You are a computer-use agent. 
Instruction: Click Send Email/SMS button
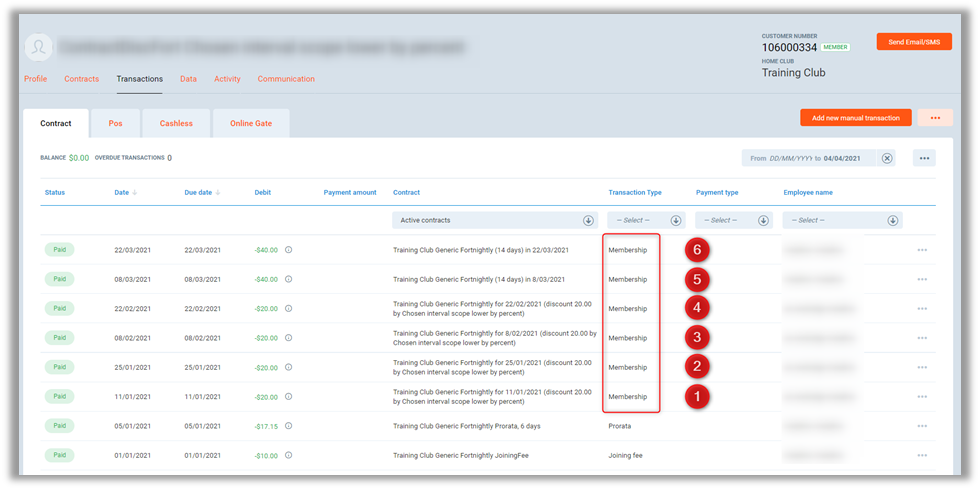click(x=914, y=42)
